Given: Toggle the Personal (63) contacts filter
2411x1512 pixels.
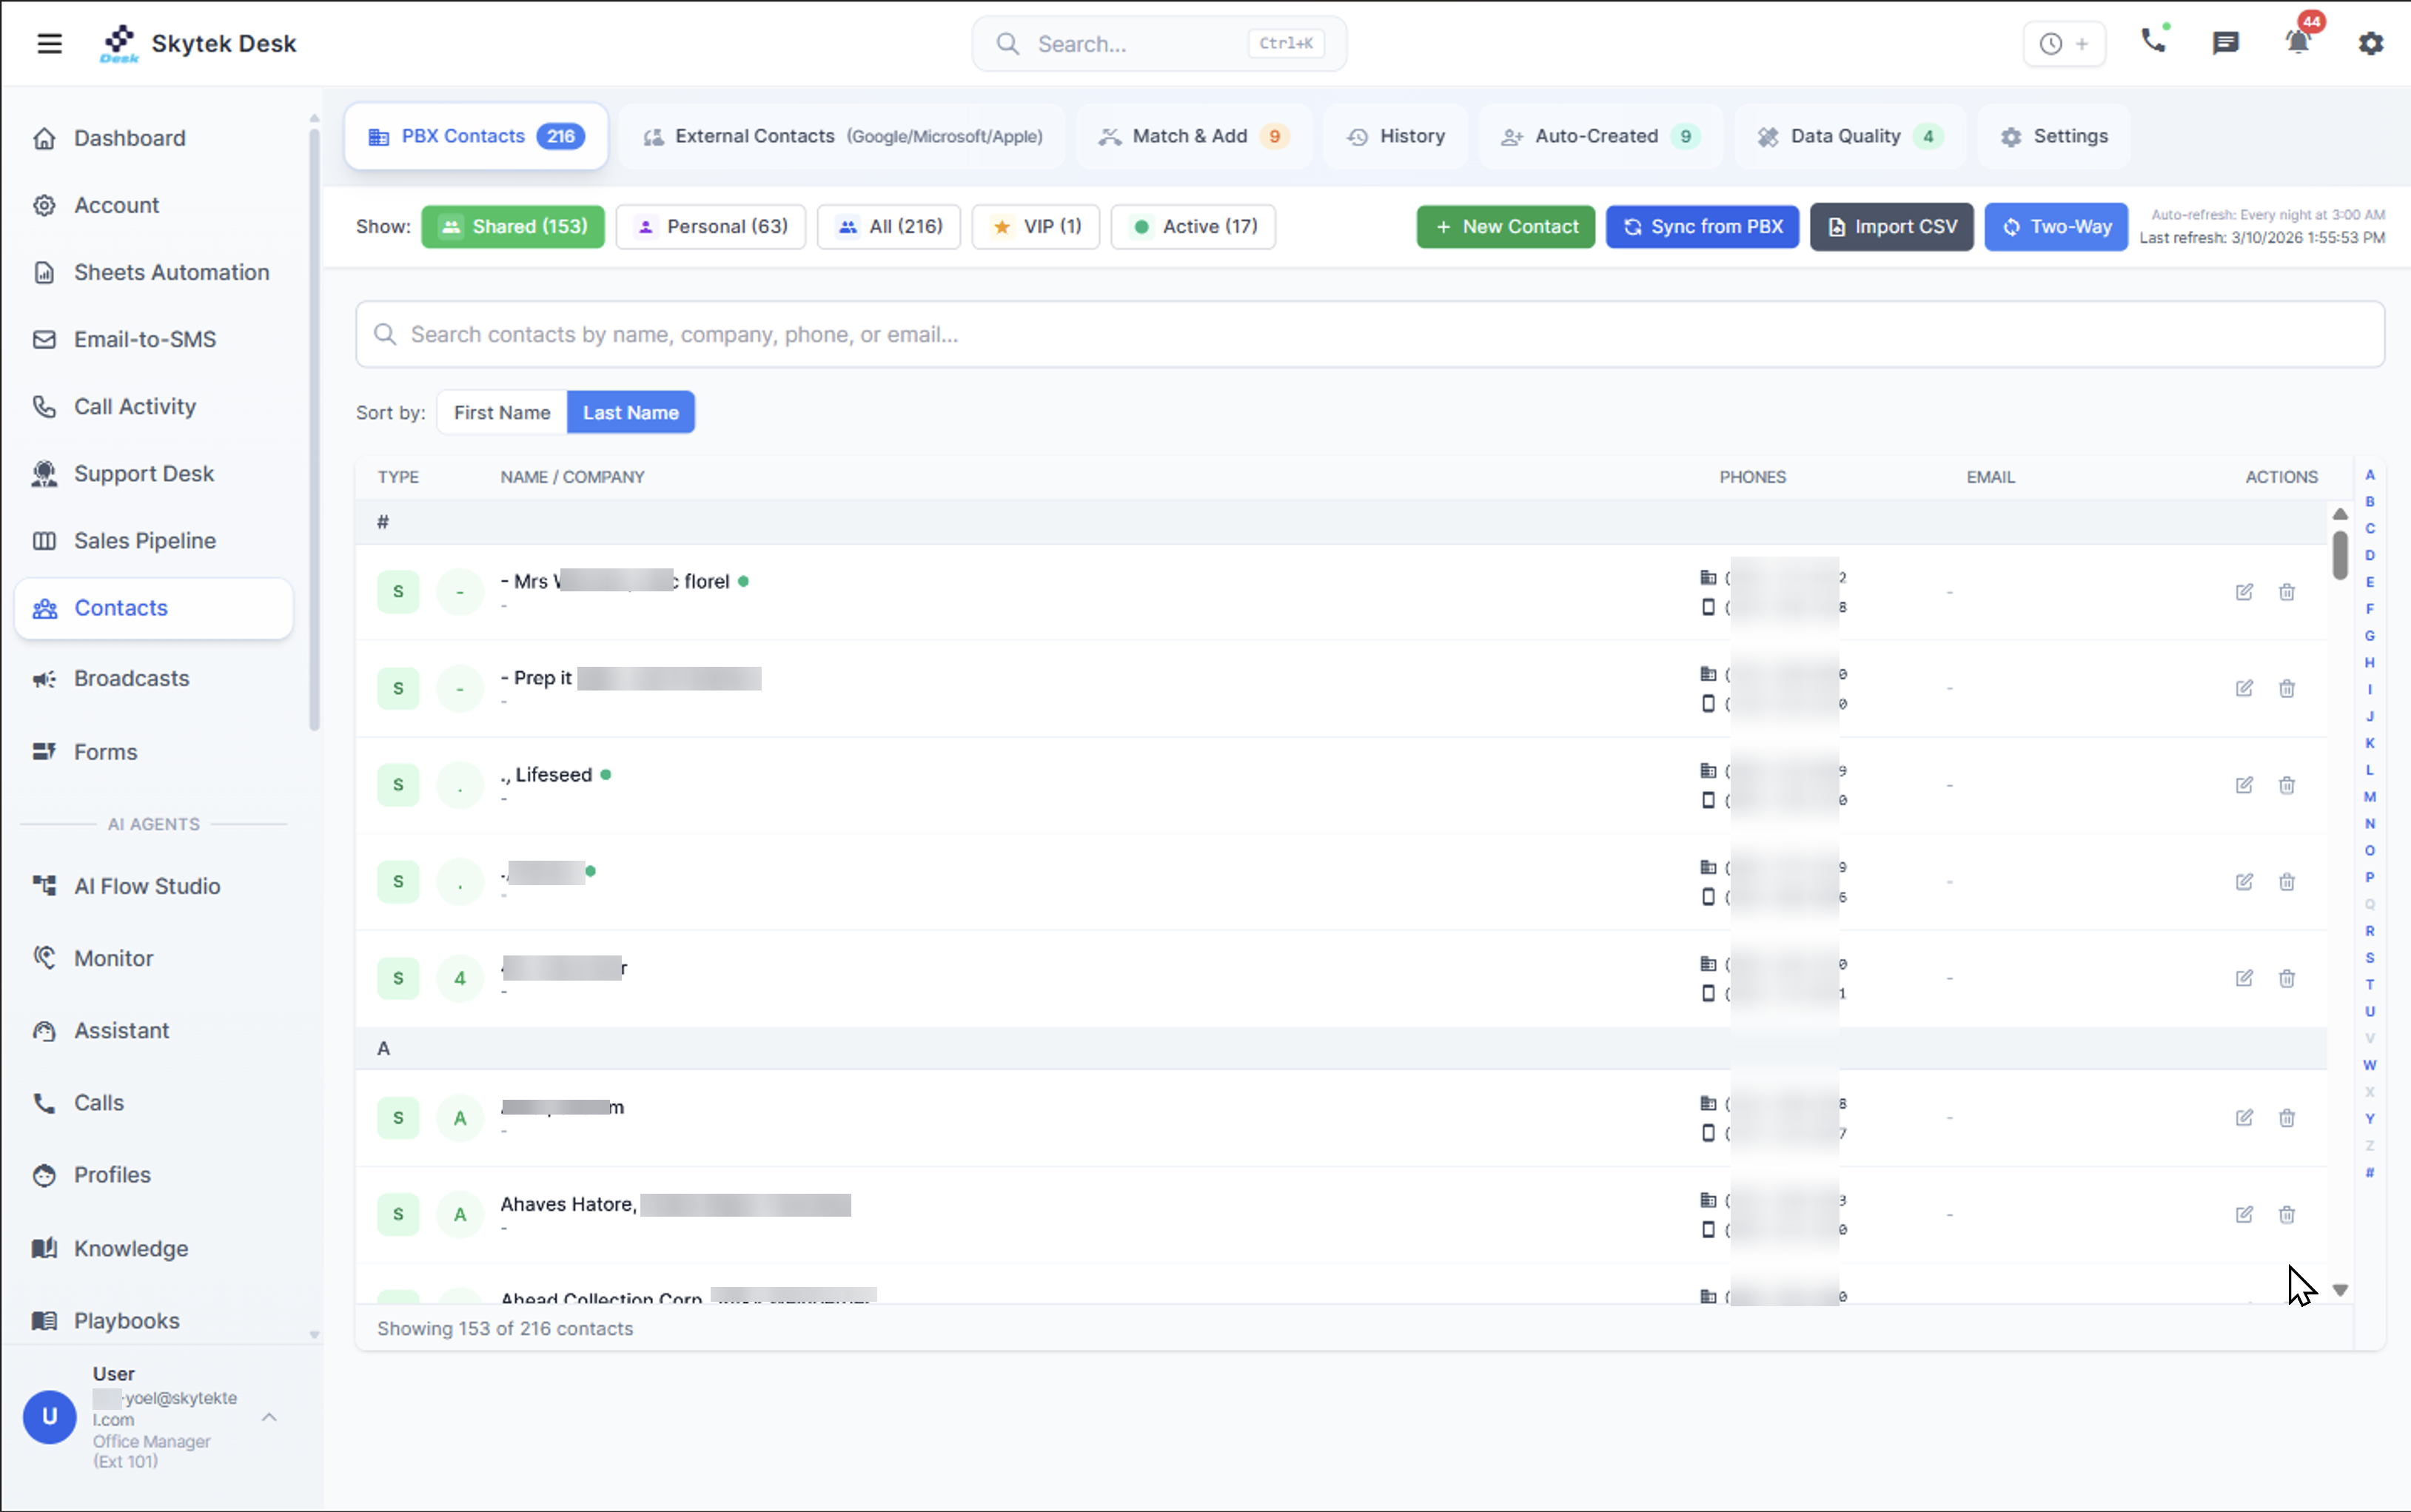Looking at the screenshot, I should click(x=710, y=226).
